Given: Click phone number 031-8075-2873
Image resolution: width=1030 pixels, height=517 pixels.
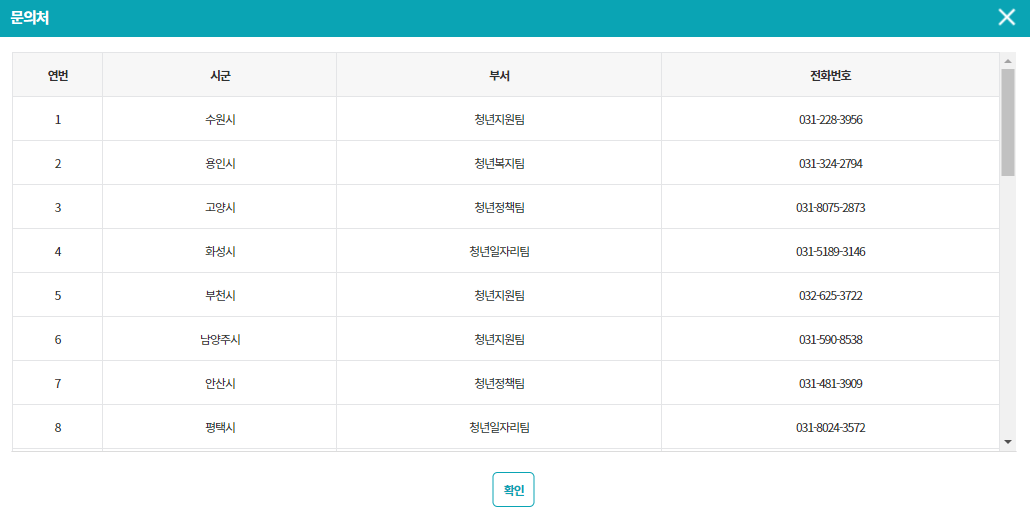Looking at the screenshot, I should click(x=830, y=208).
